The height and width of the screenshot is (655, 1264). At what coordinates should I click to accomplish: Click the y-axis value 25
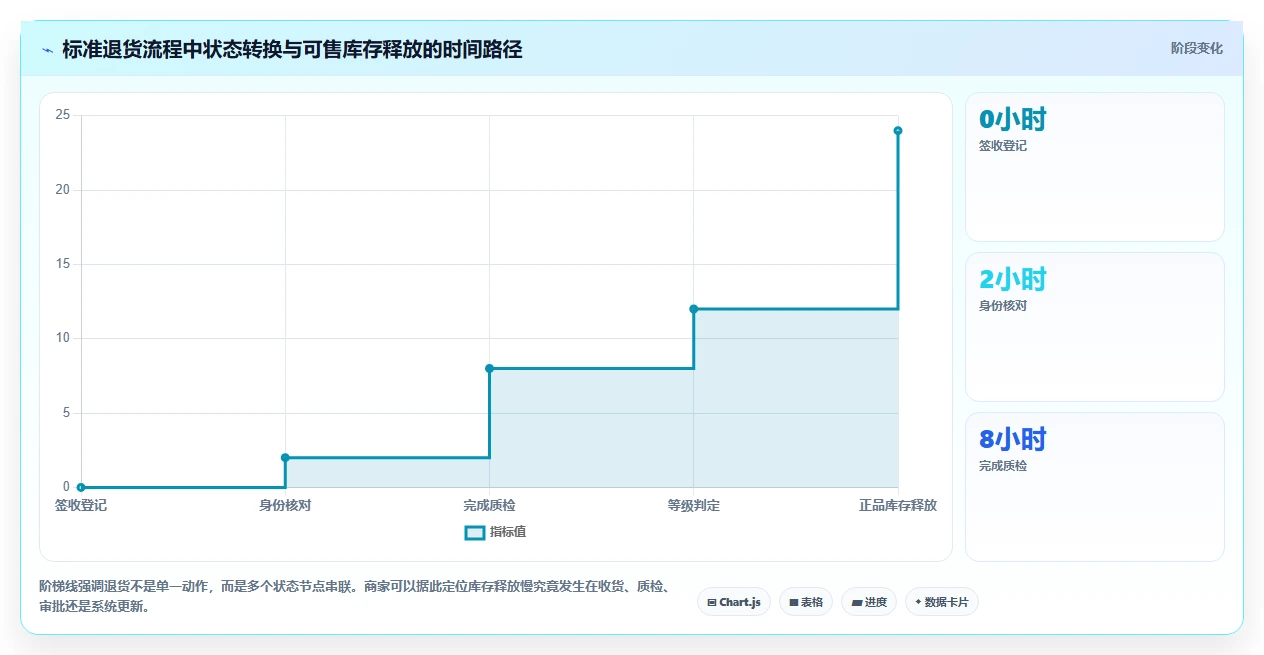point(63,115)
